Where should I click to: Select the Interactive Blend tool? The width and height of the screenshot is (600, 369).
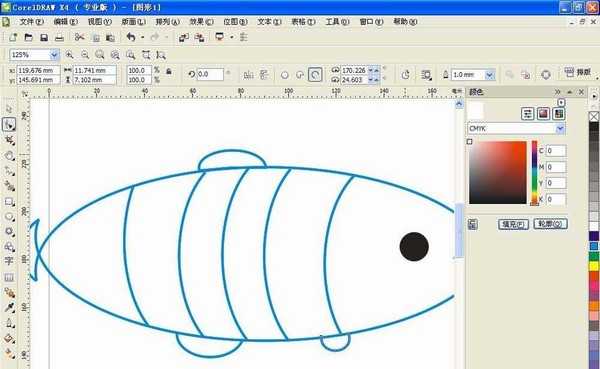click(x=9, y=293)
